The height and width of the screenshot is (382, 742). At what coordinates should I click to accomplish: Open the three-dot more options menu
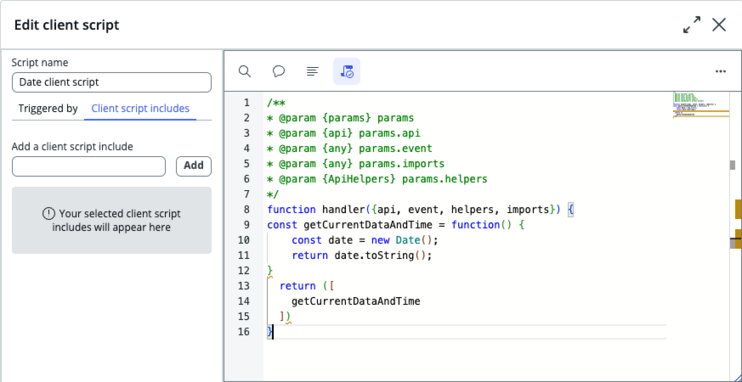720,71
